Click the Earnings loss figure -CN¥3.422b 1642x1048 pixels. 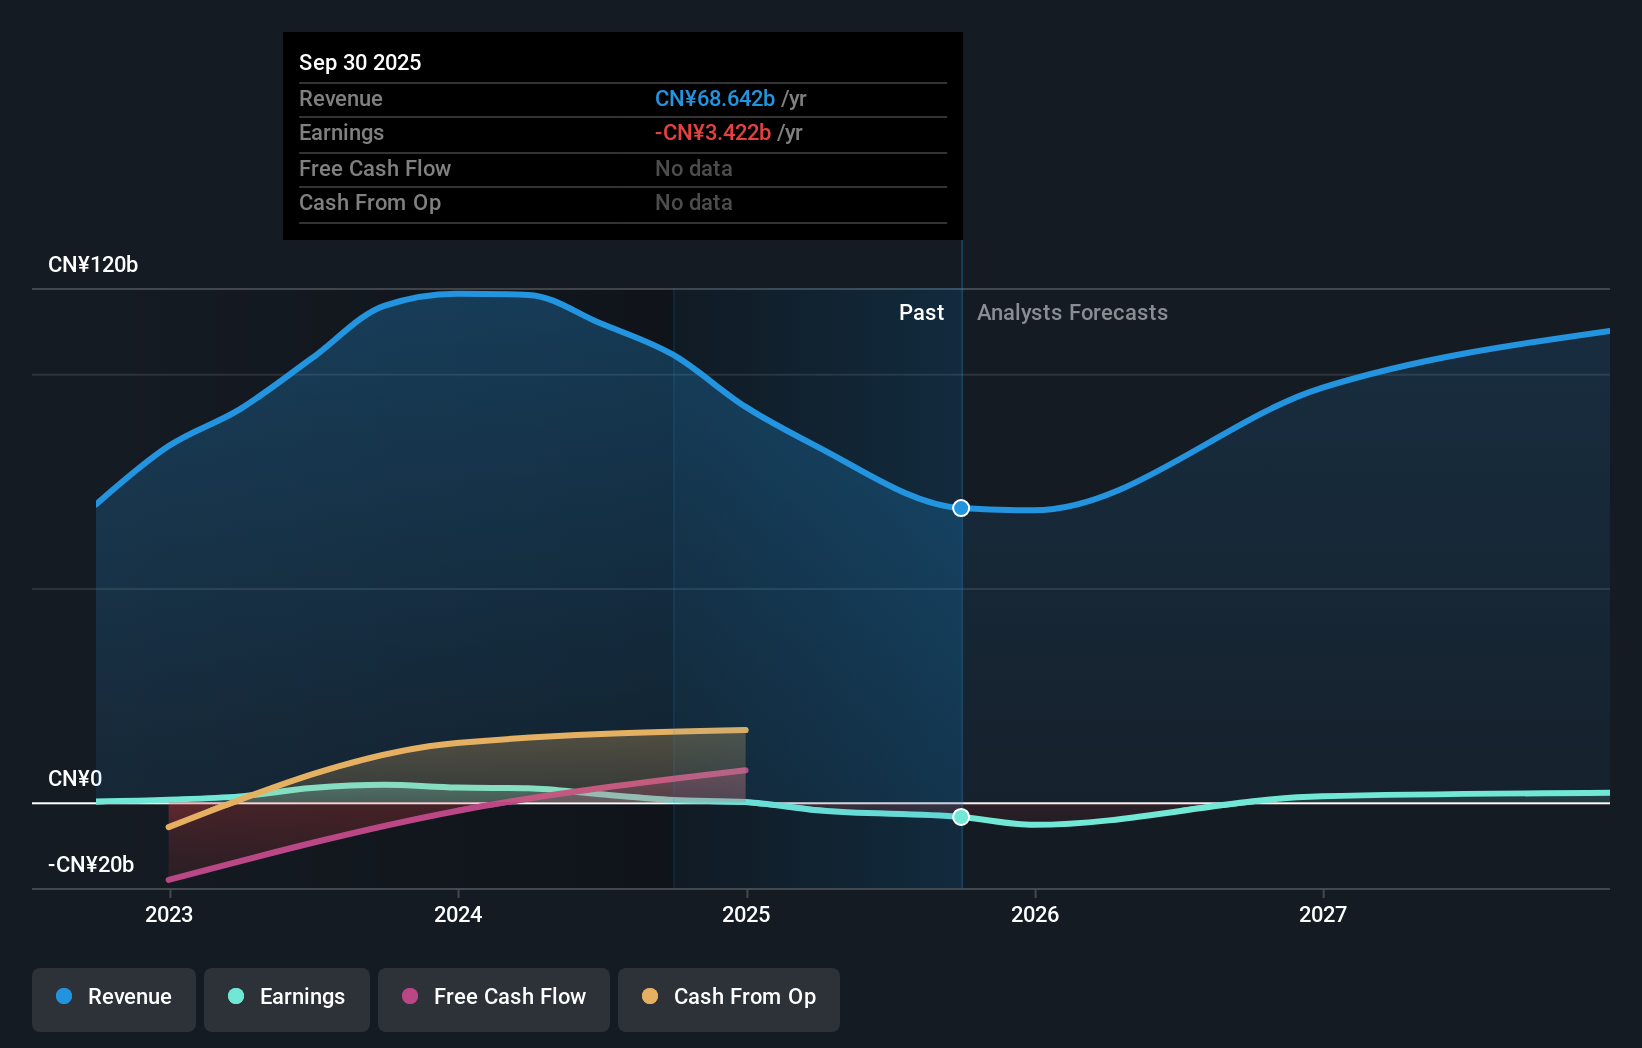pos(711,132)
